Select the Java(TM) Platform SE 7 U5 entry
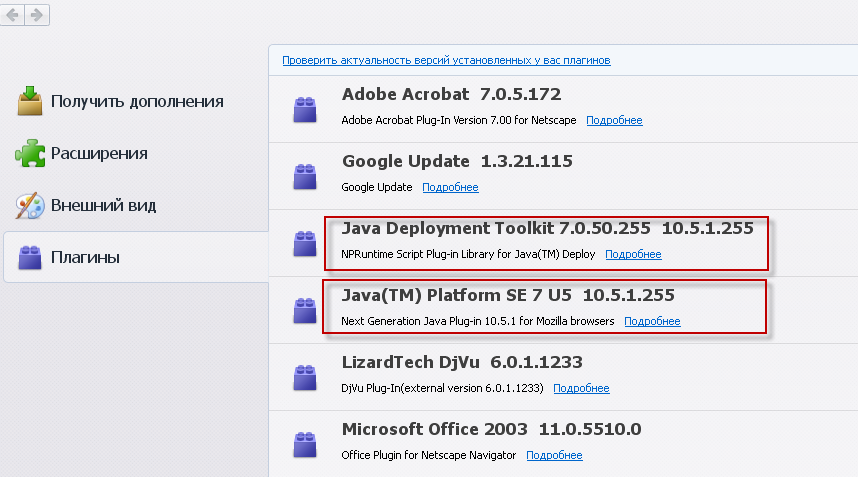Screen dimensions: 858x477 [x=563, y=310]
